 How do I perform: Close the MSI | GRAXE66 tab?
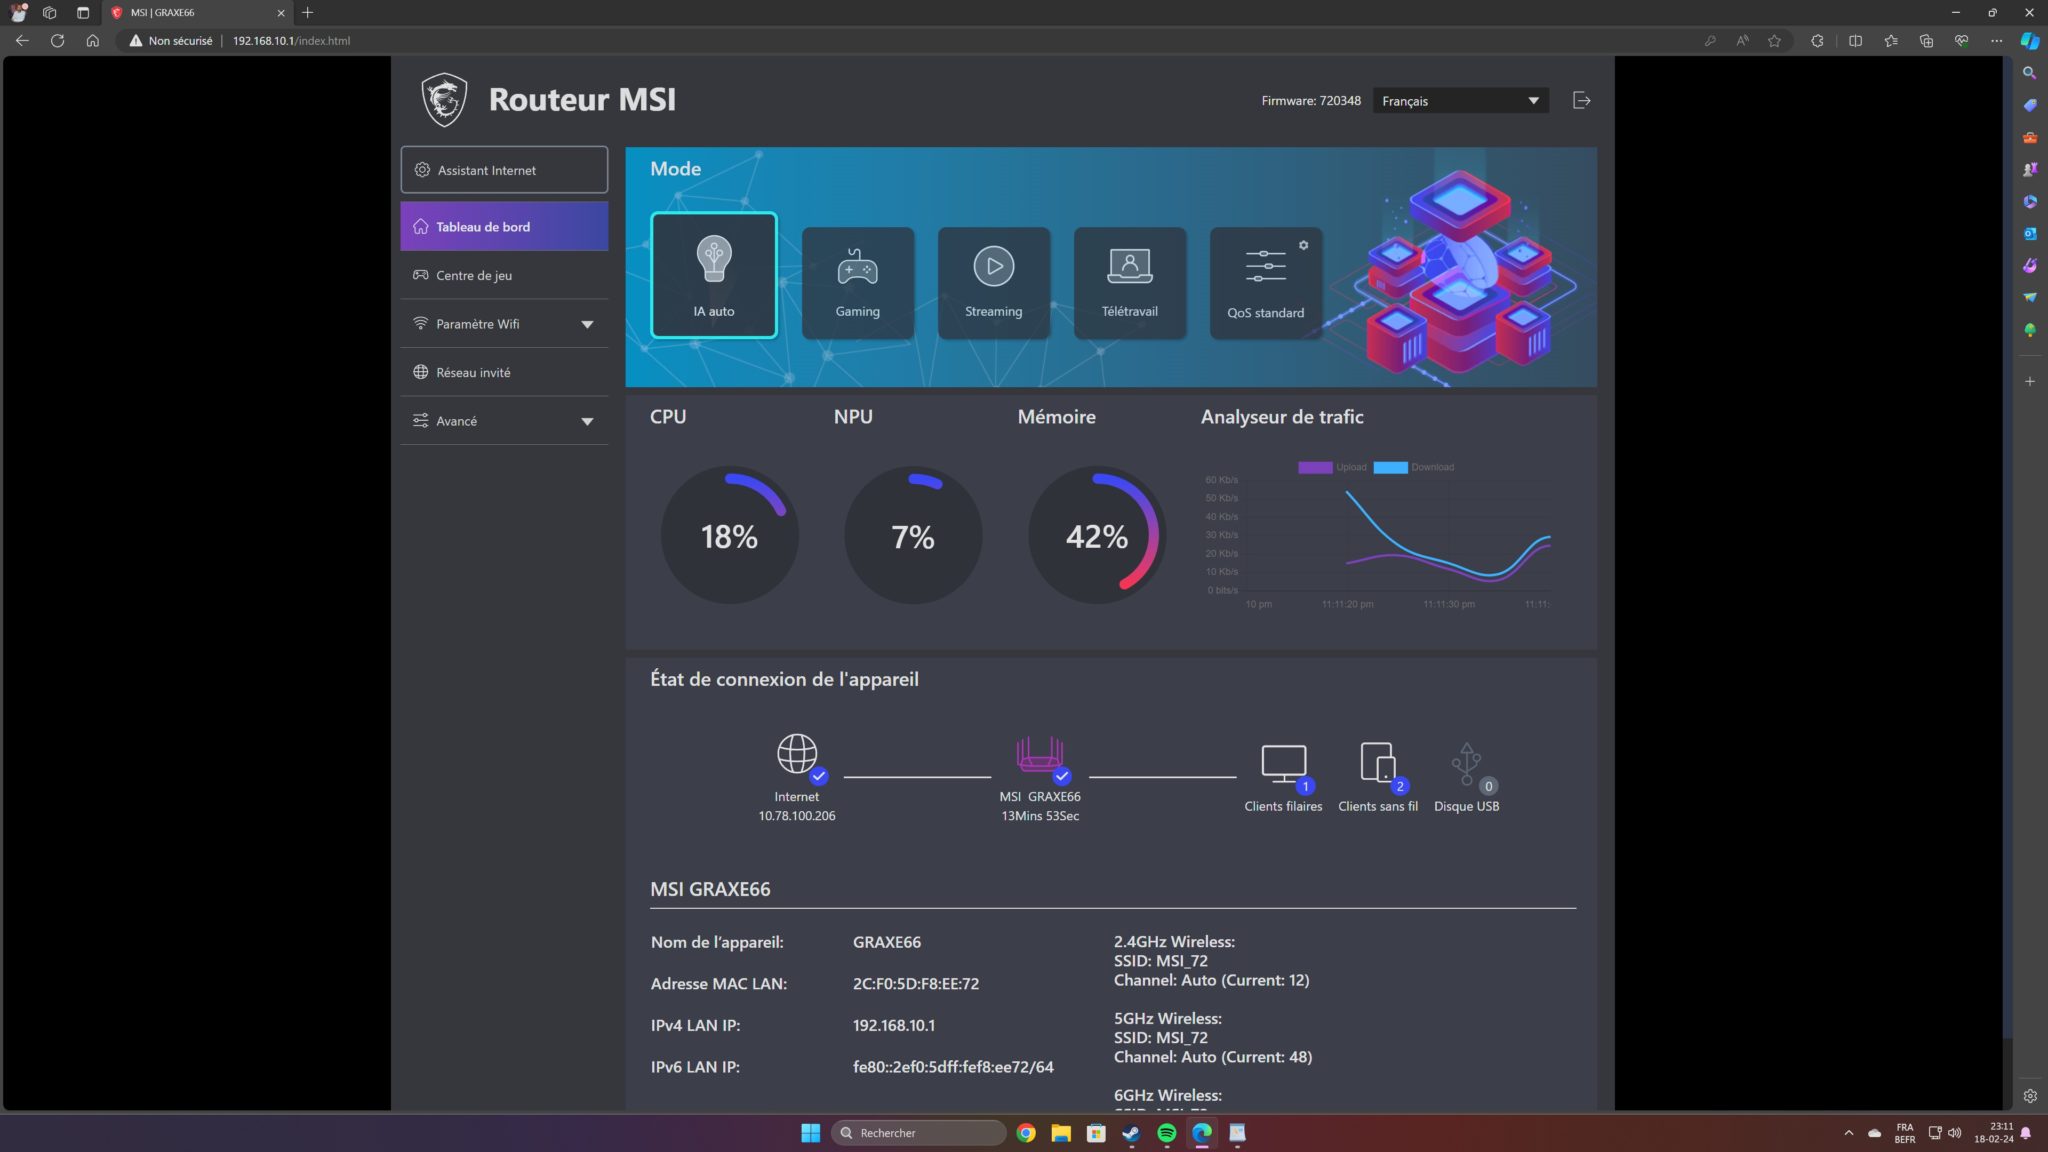tap(281, 13)
